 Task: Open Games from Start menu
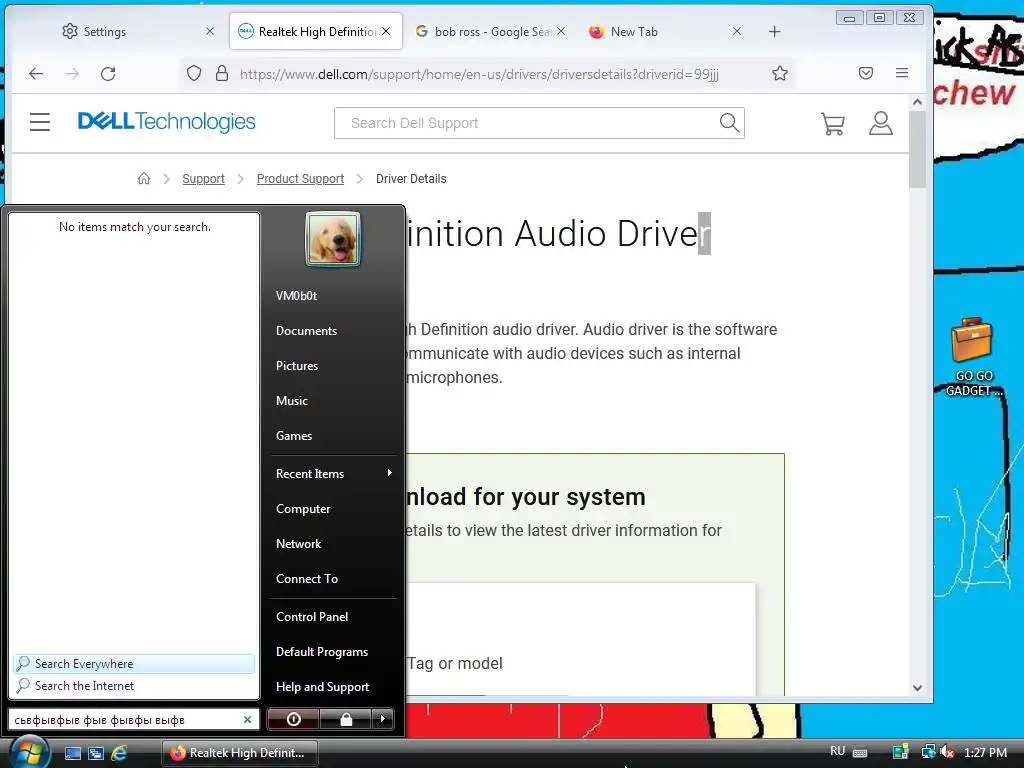(x=294, y=436)
